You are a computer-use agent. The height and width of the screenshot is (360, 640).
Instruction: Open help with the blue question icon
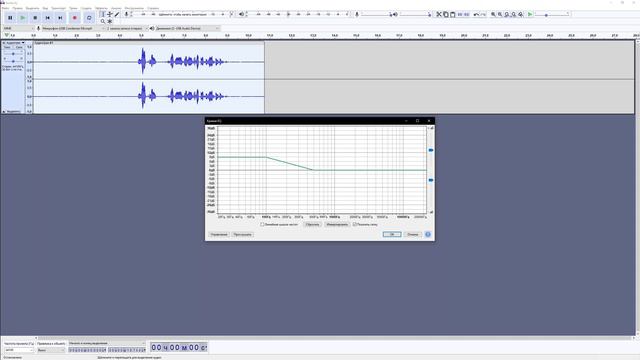(x=428, y=234)
